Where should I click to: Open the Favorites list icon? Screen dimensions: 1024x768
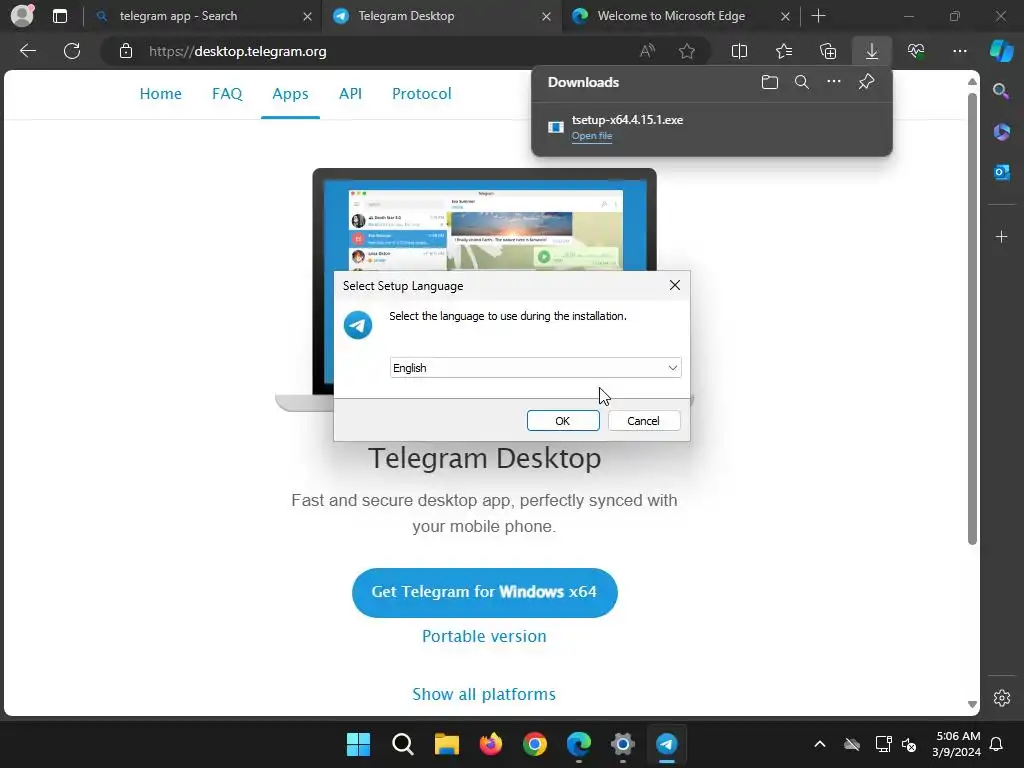click(x=784, y=51)
